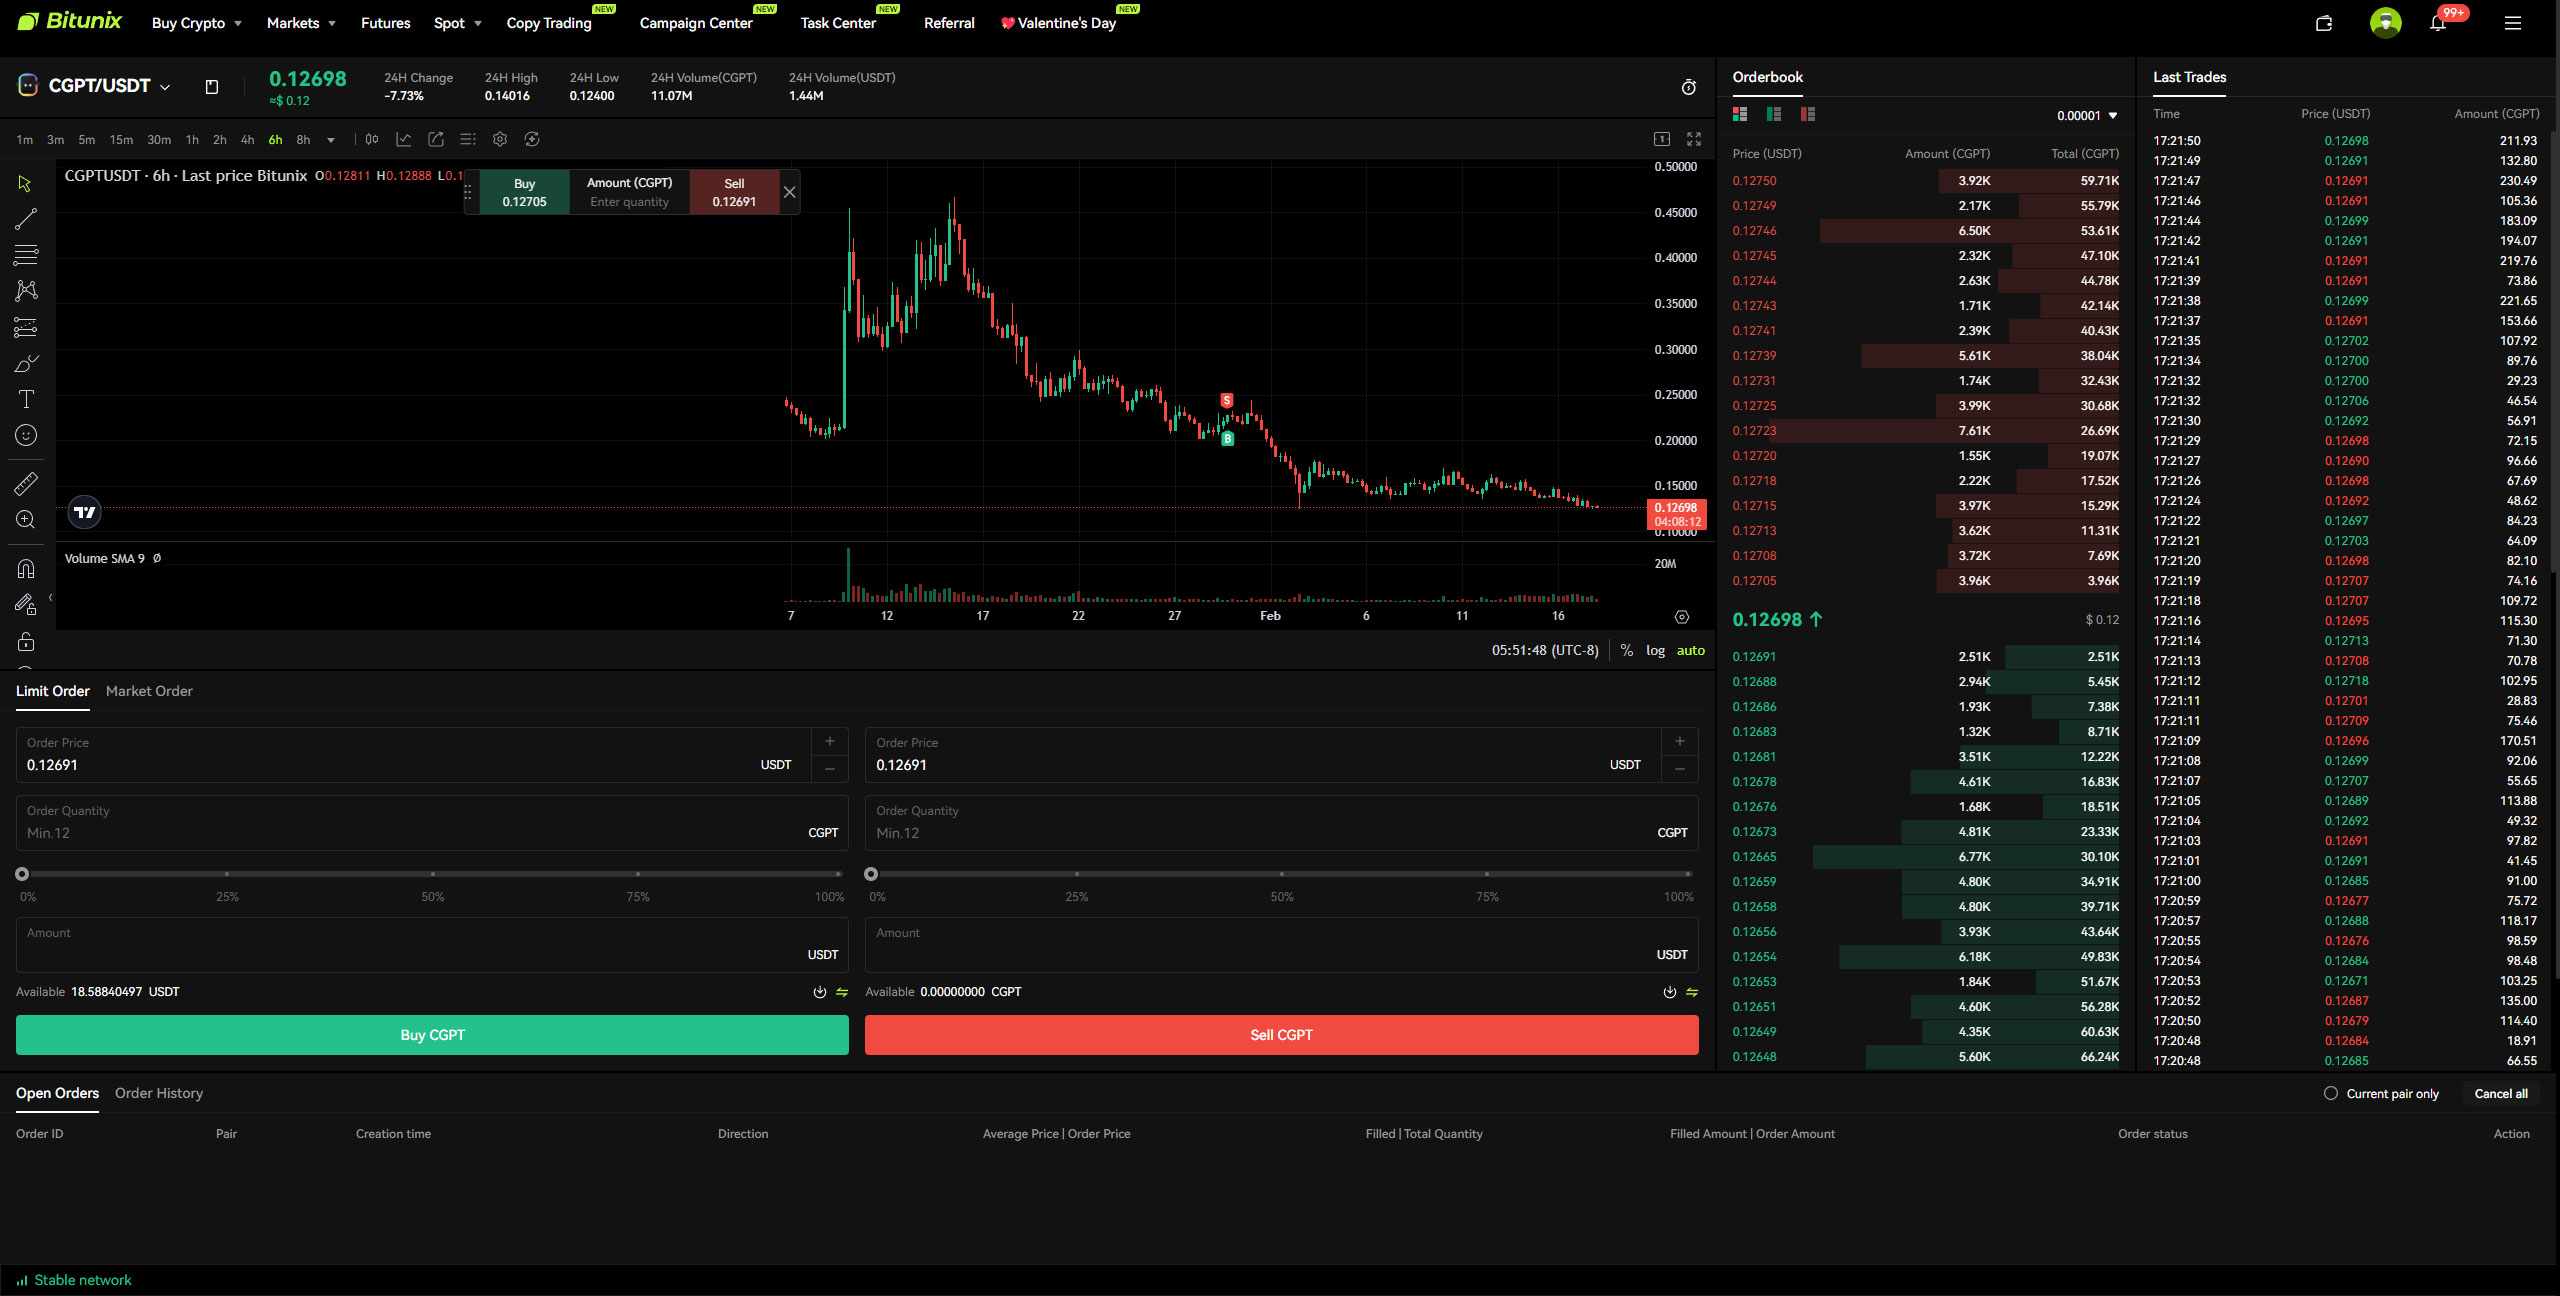This screenshot has width=2560, height=1296.
Task: Select the measure ruler tool
Action: click(26, 484)
